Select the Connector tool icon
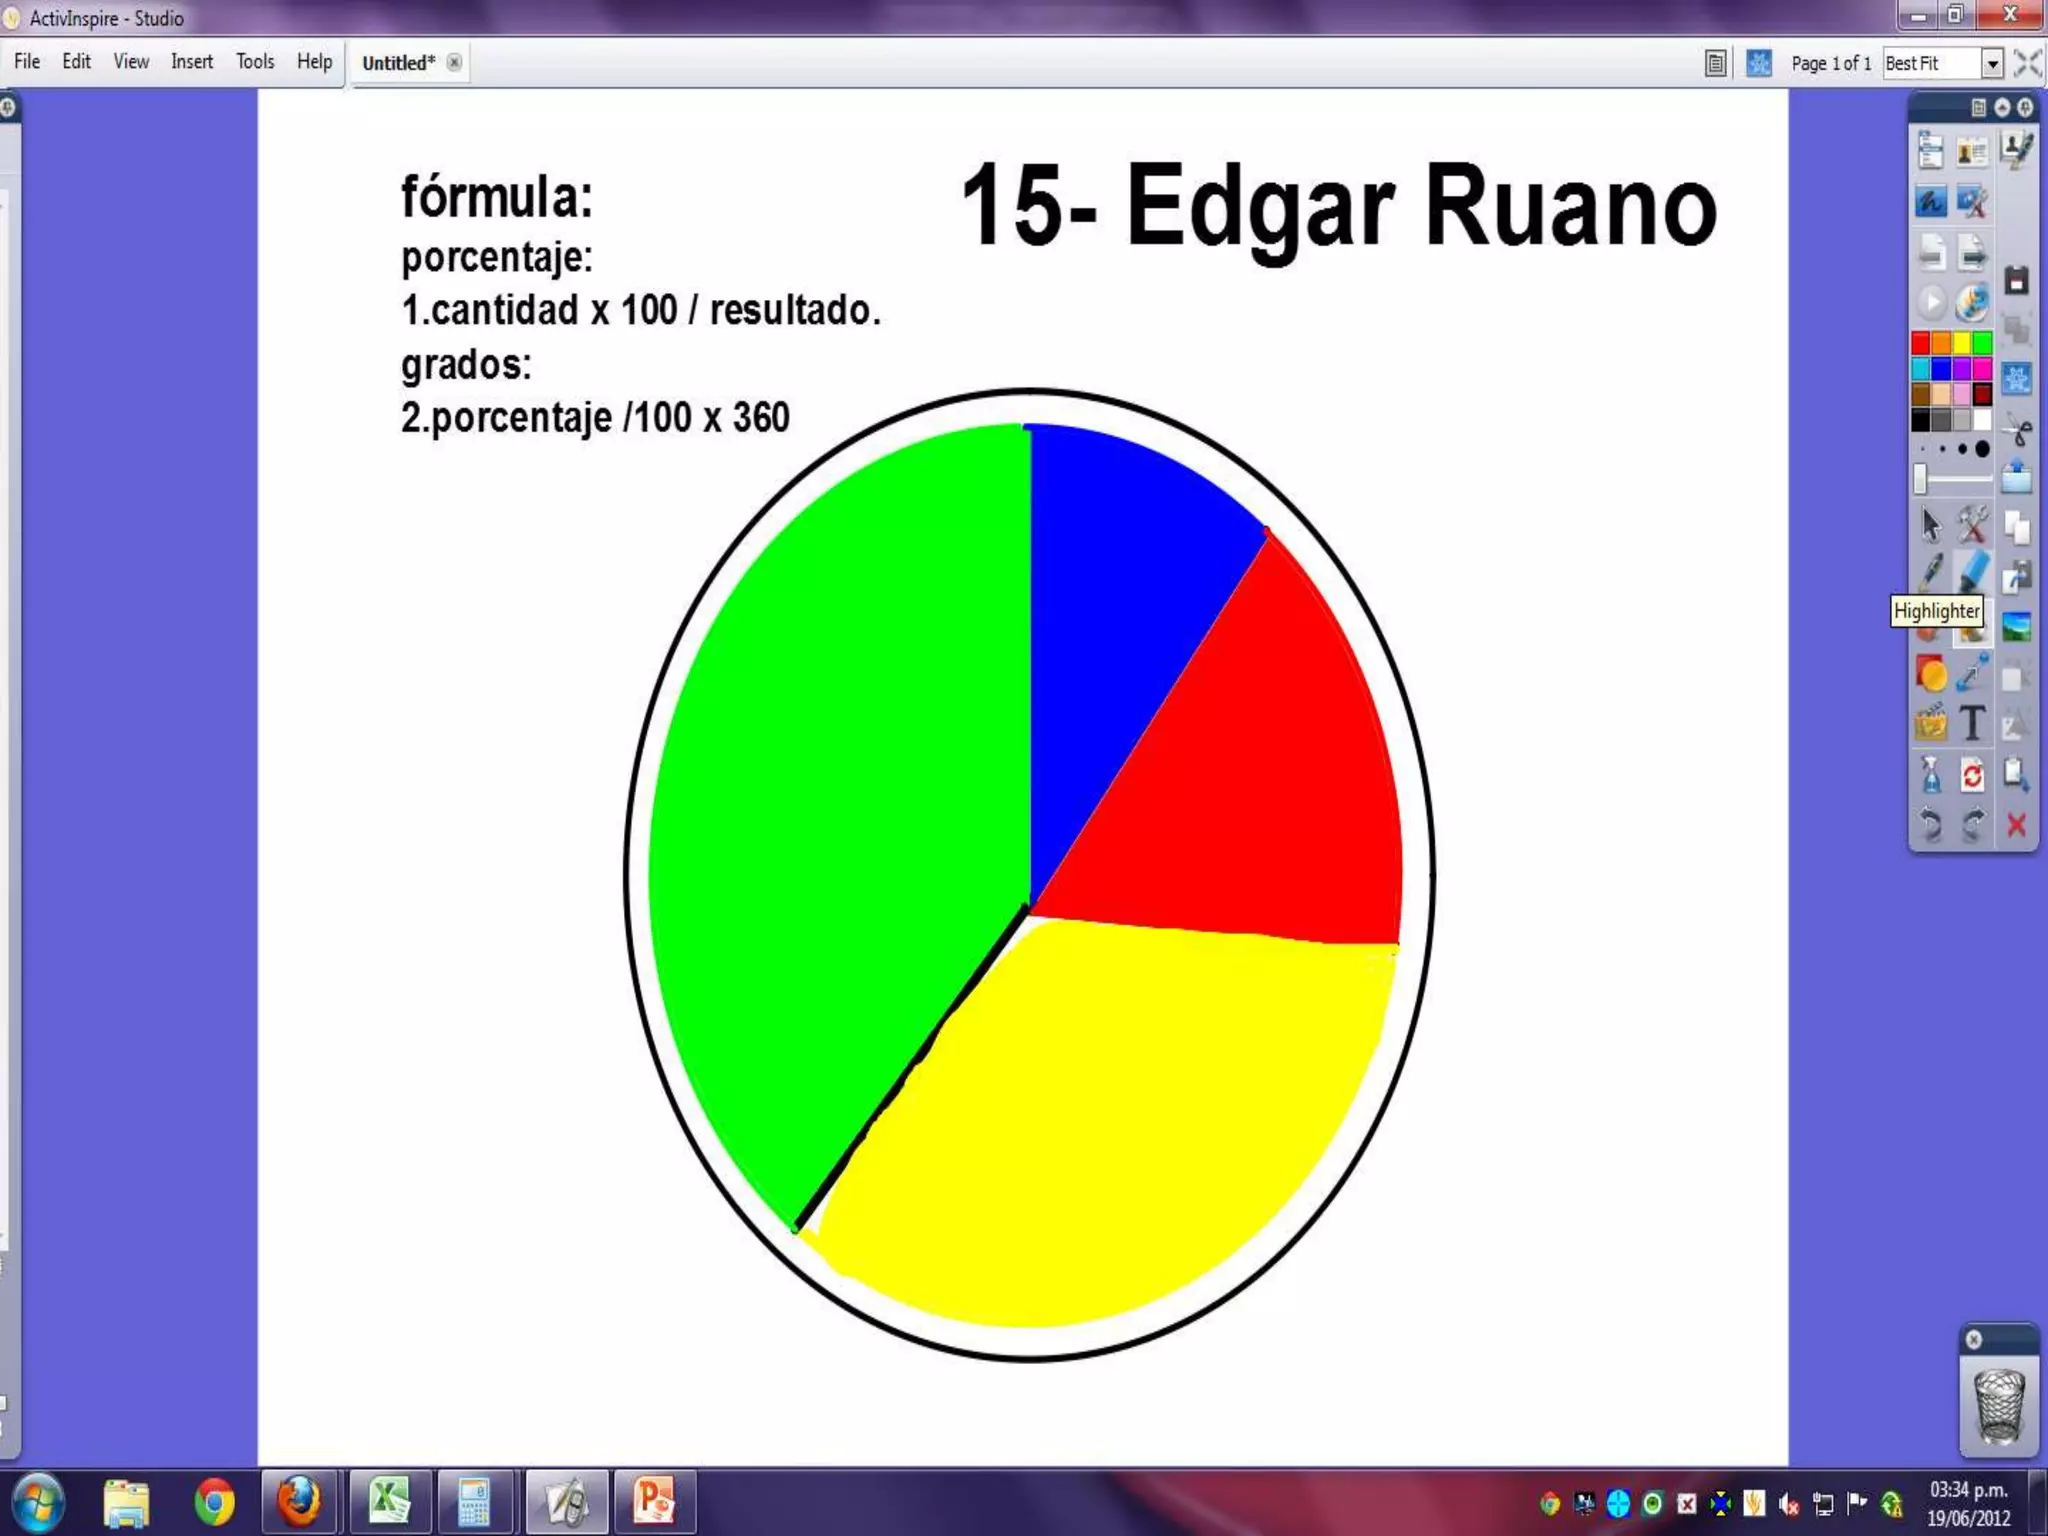 tap(1972, 674)
